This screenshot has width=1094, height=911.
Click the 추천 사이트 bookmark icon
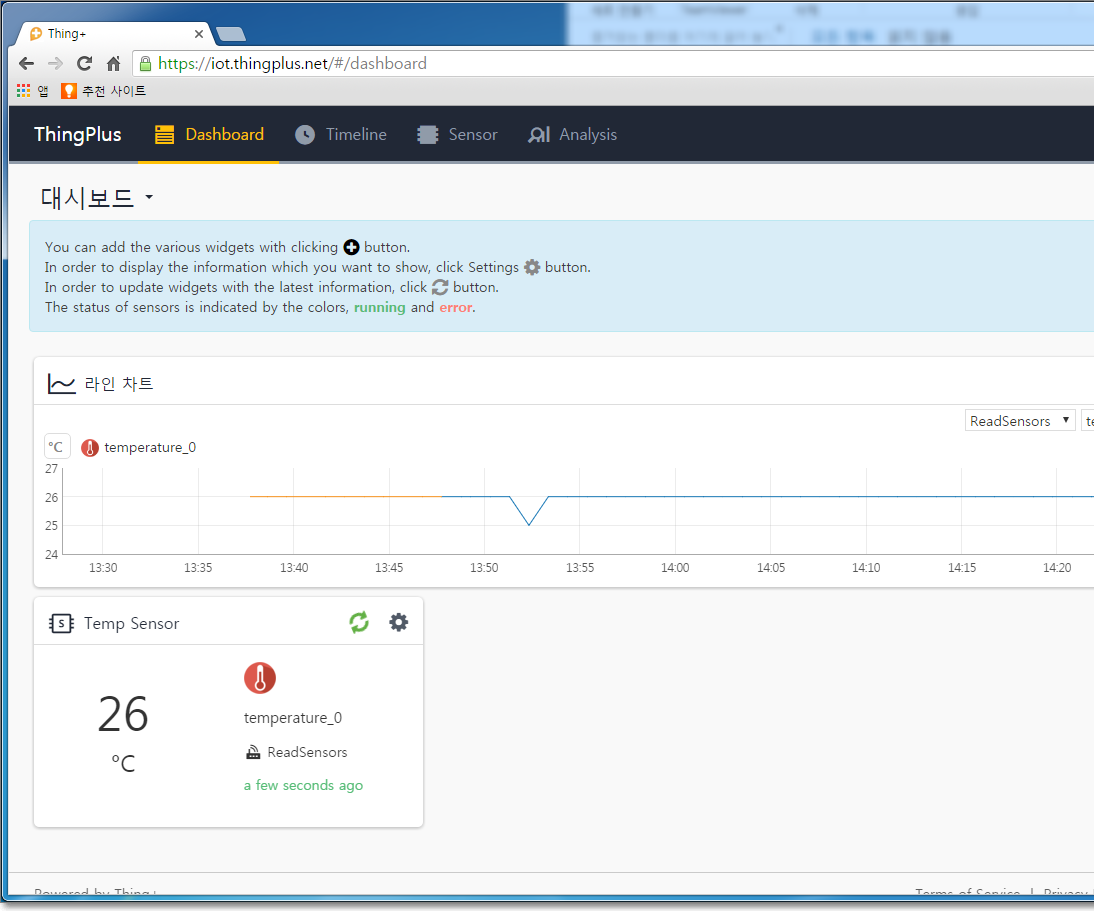coord(68,90)
